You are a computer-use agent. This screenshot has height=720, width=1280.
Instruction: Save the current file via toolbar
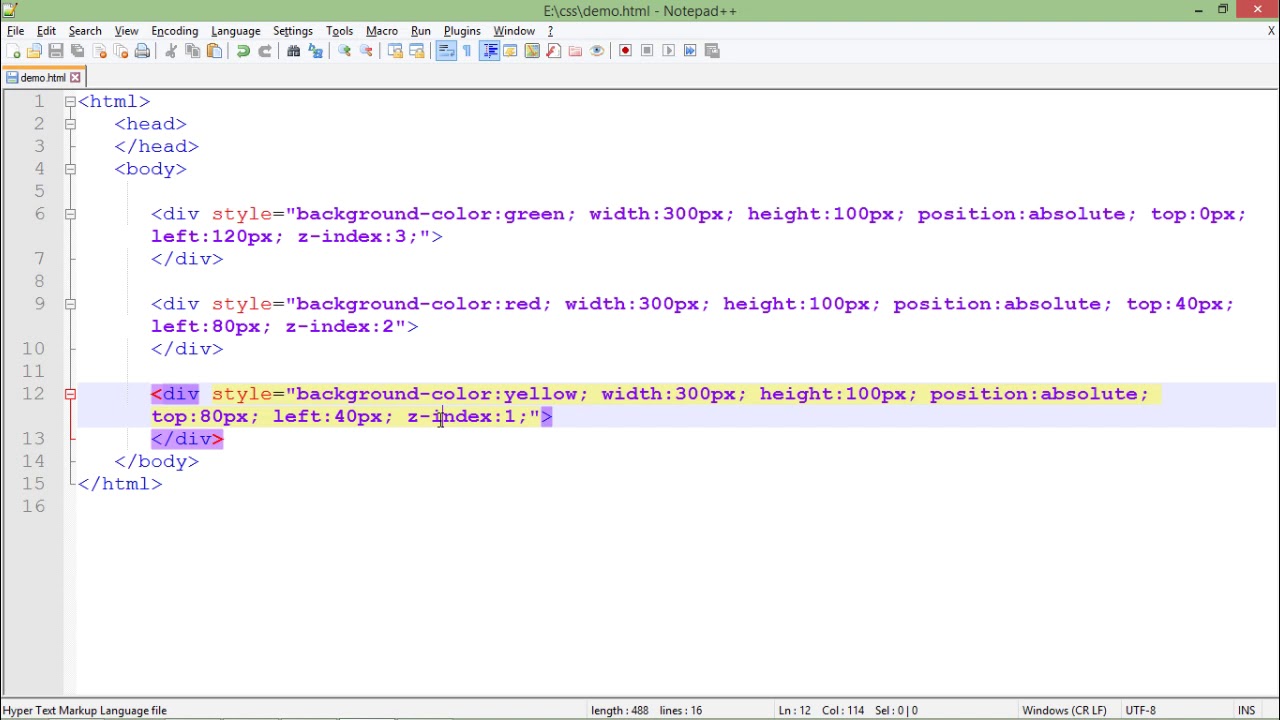pyautogui.click(x=56, y=51)
